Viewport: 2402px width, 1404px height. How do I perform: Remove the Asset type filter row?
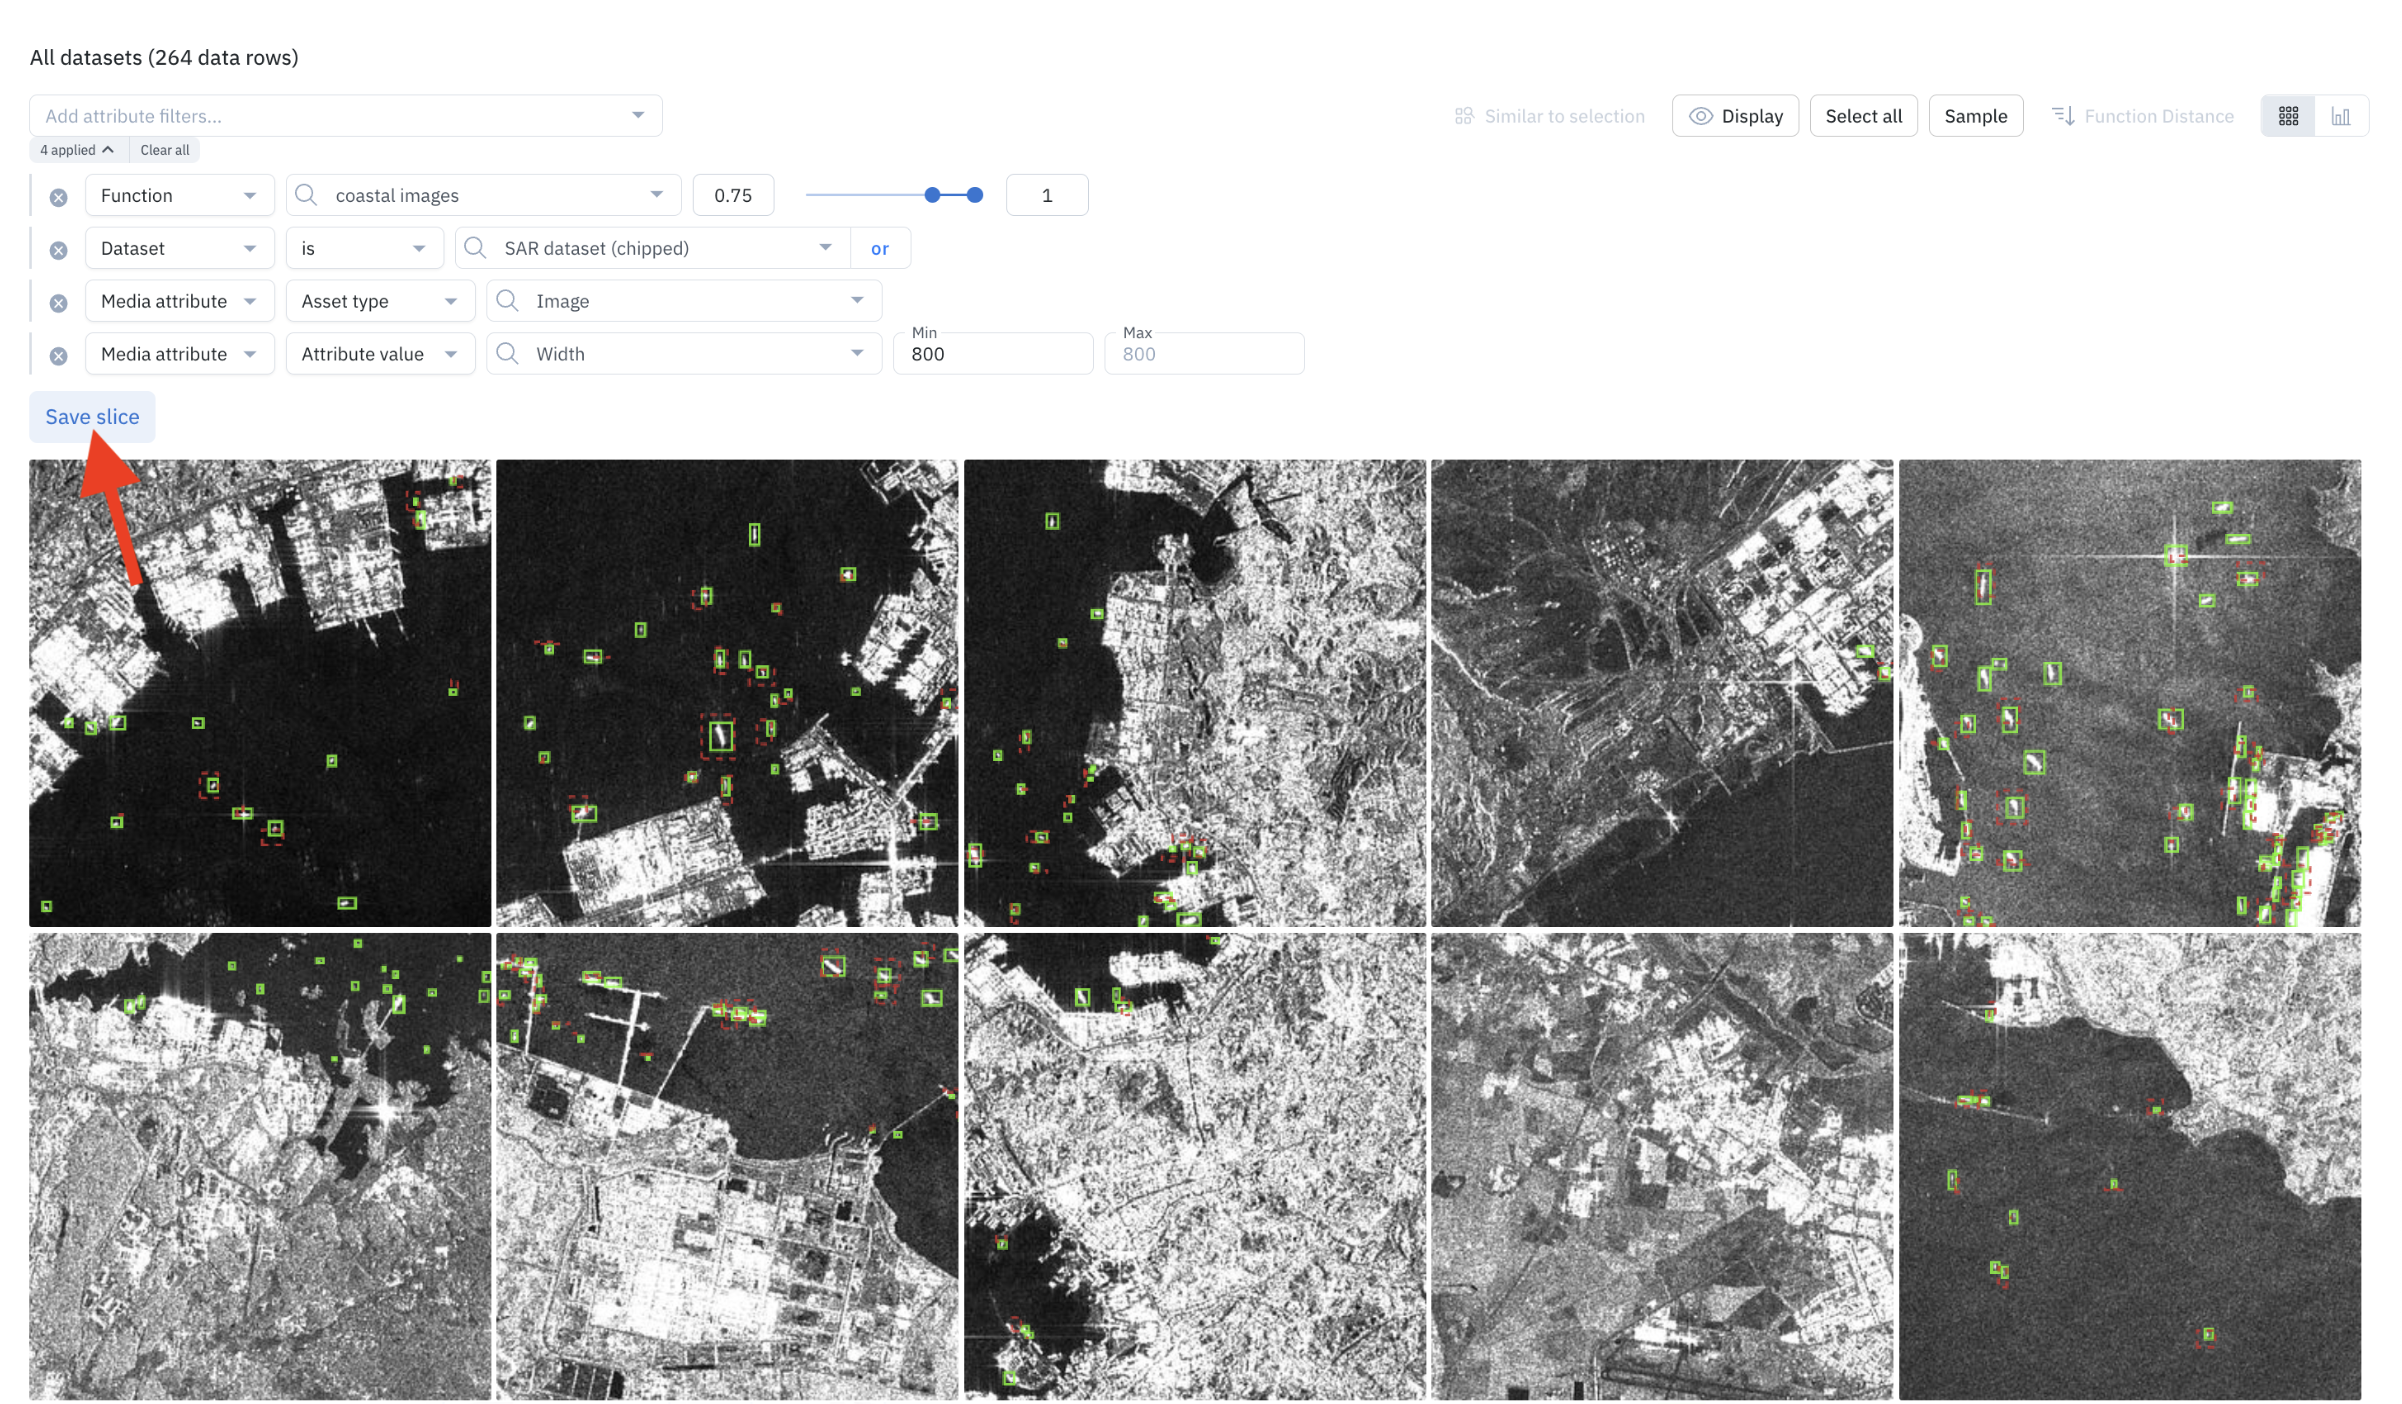click(x=59, y=303)
